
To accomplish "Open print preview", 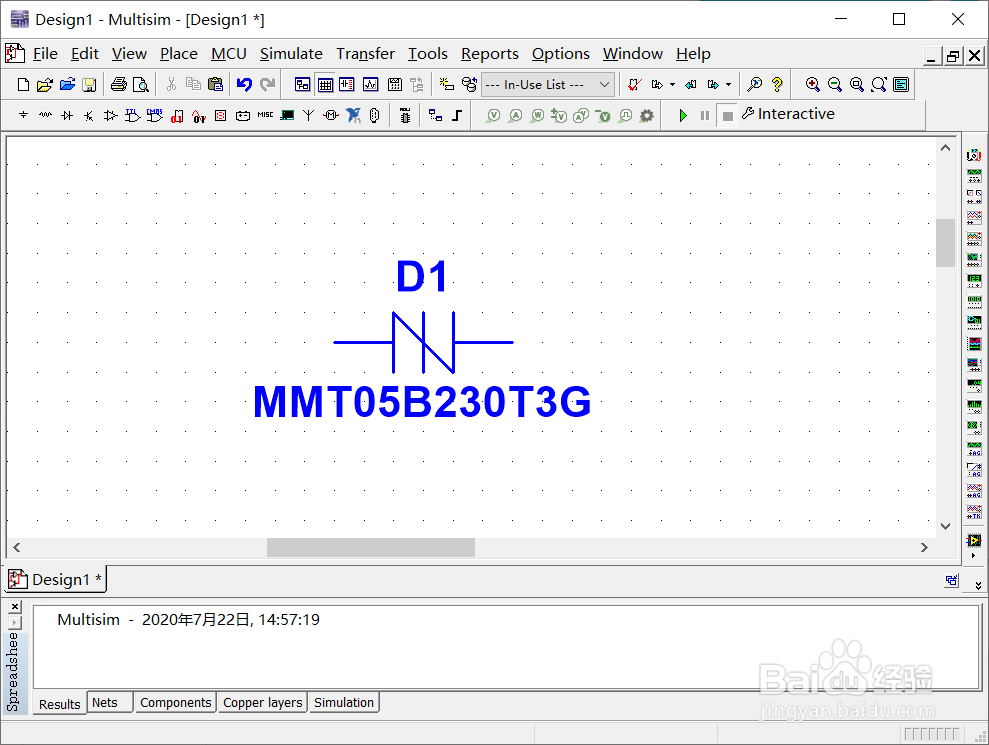I will coord(141,85).
